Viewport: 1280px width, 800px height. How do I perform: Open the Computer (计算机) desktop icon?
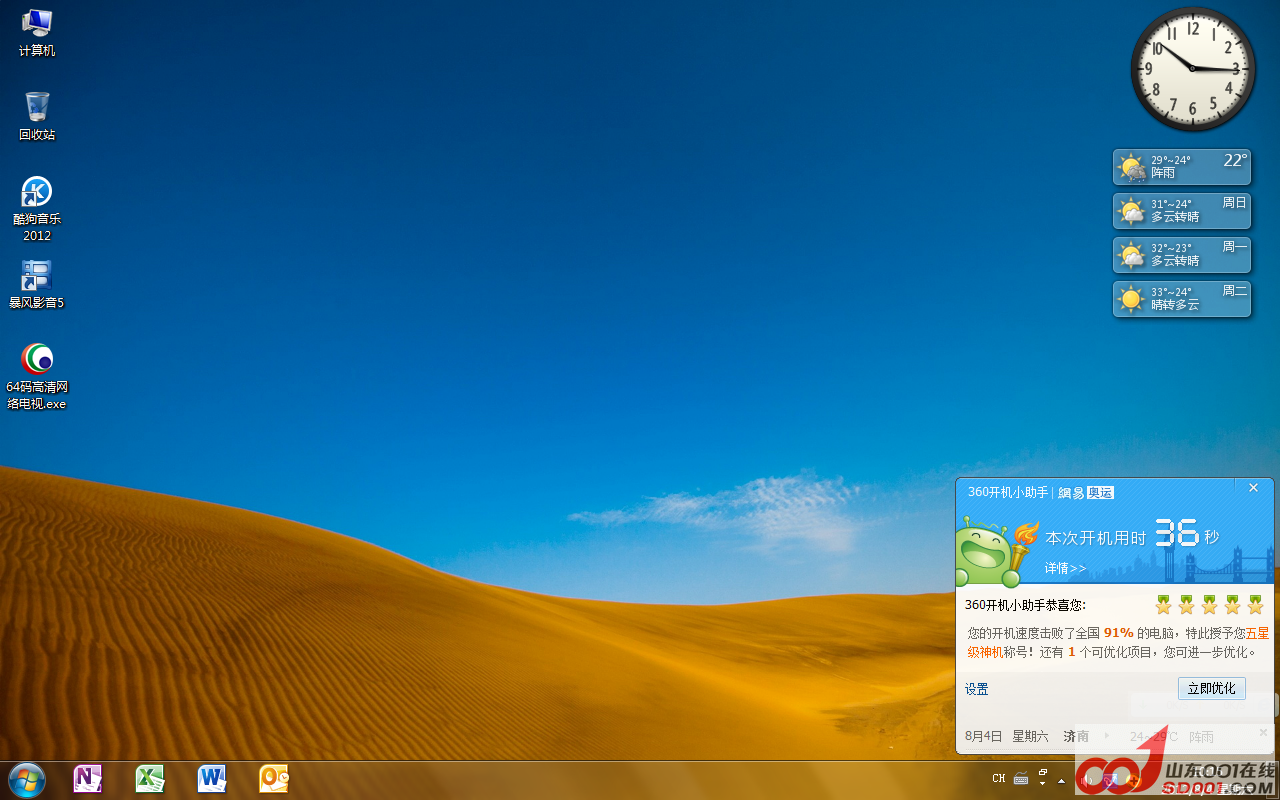[x=37, y=31]
